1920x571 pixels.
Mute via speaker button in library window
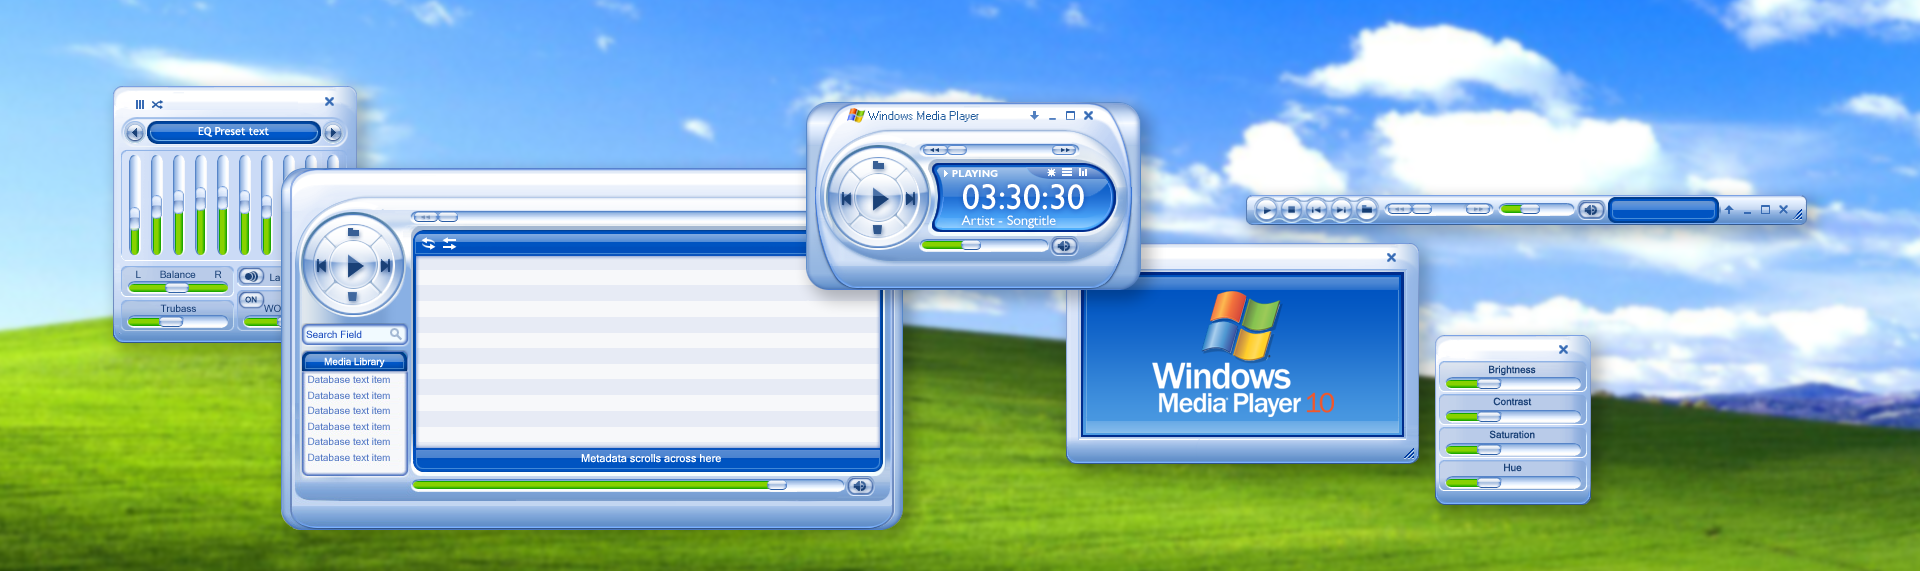pyautogui.click(x=860, y=486)
